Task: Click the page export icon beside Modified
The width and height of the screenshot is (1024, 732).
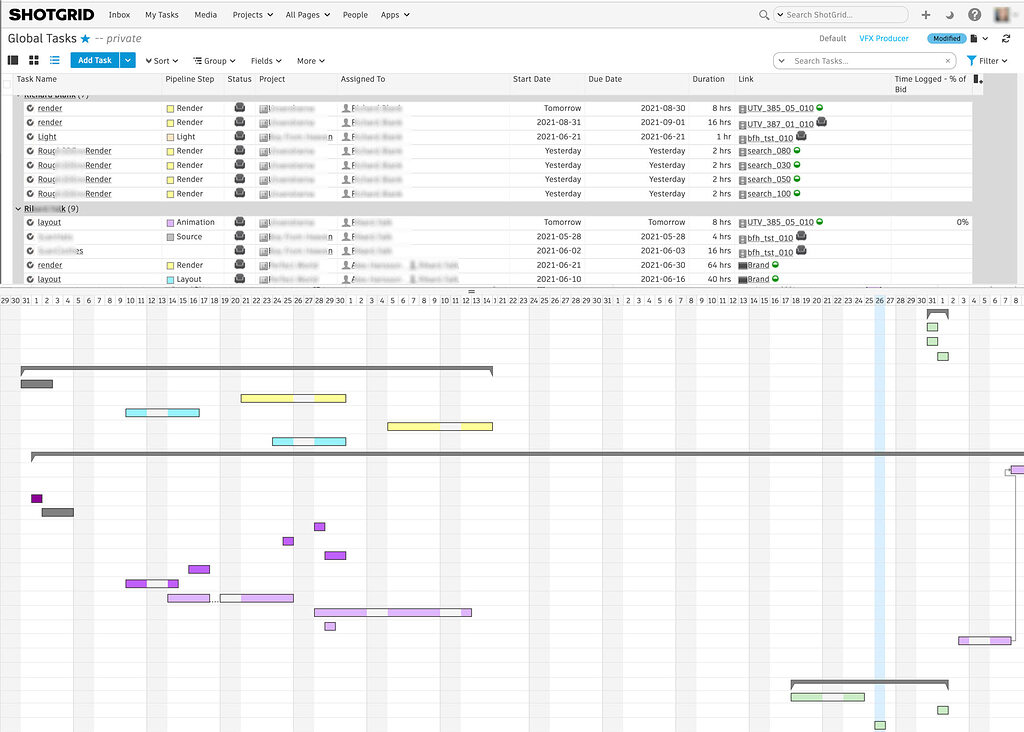Action: click(x=974, y=37)
